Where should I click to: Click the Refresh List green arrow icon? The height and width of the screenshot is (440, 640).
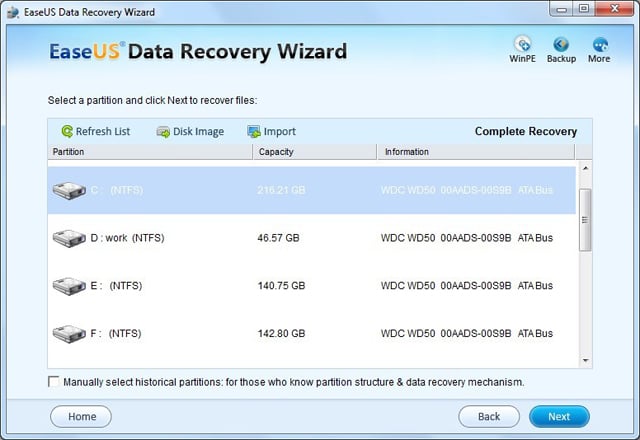(x=67, y=131)
